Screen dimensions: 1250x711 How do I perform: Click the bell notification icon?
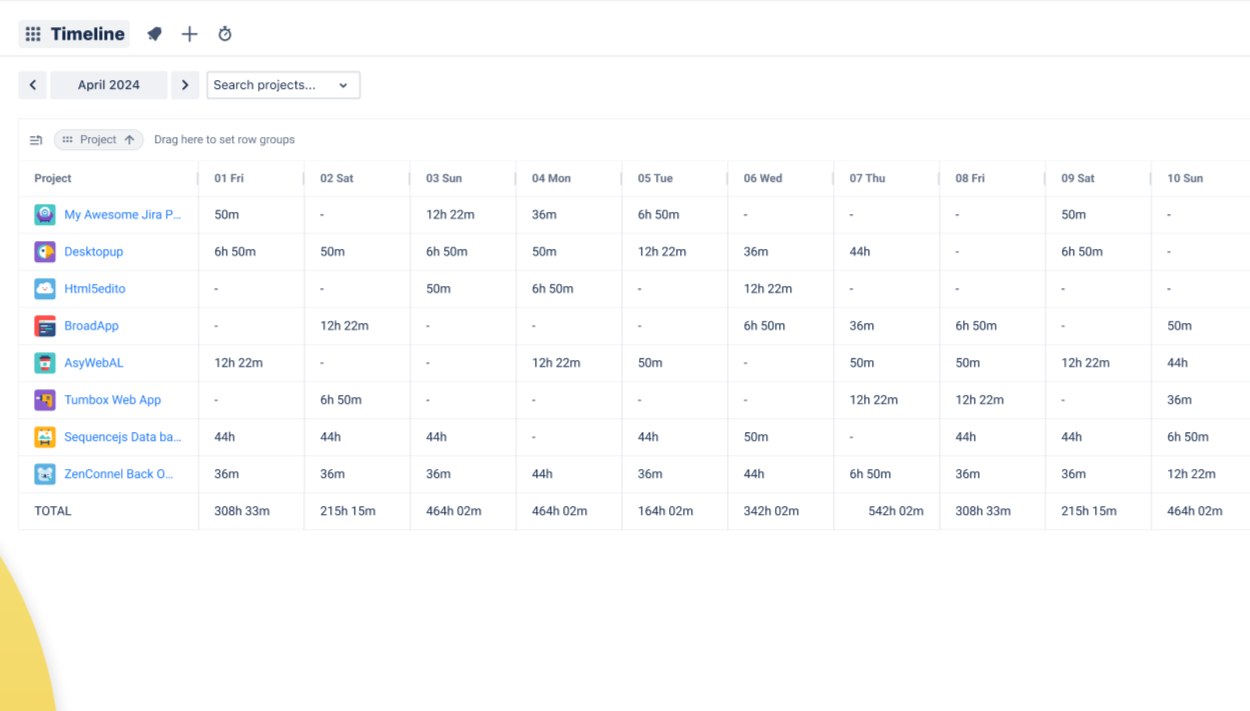[155, 34]
